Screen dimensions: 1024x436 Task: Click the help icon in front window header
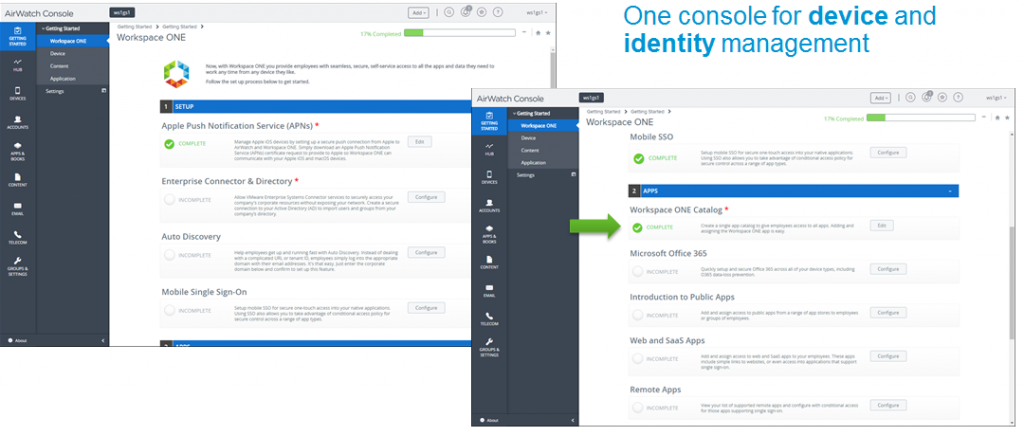[x=958, y=98]
